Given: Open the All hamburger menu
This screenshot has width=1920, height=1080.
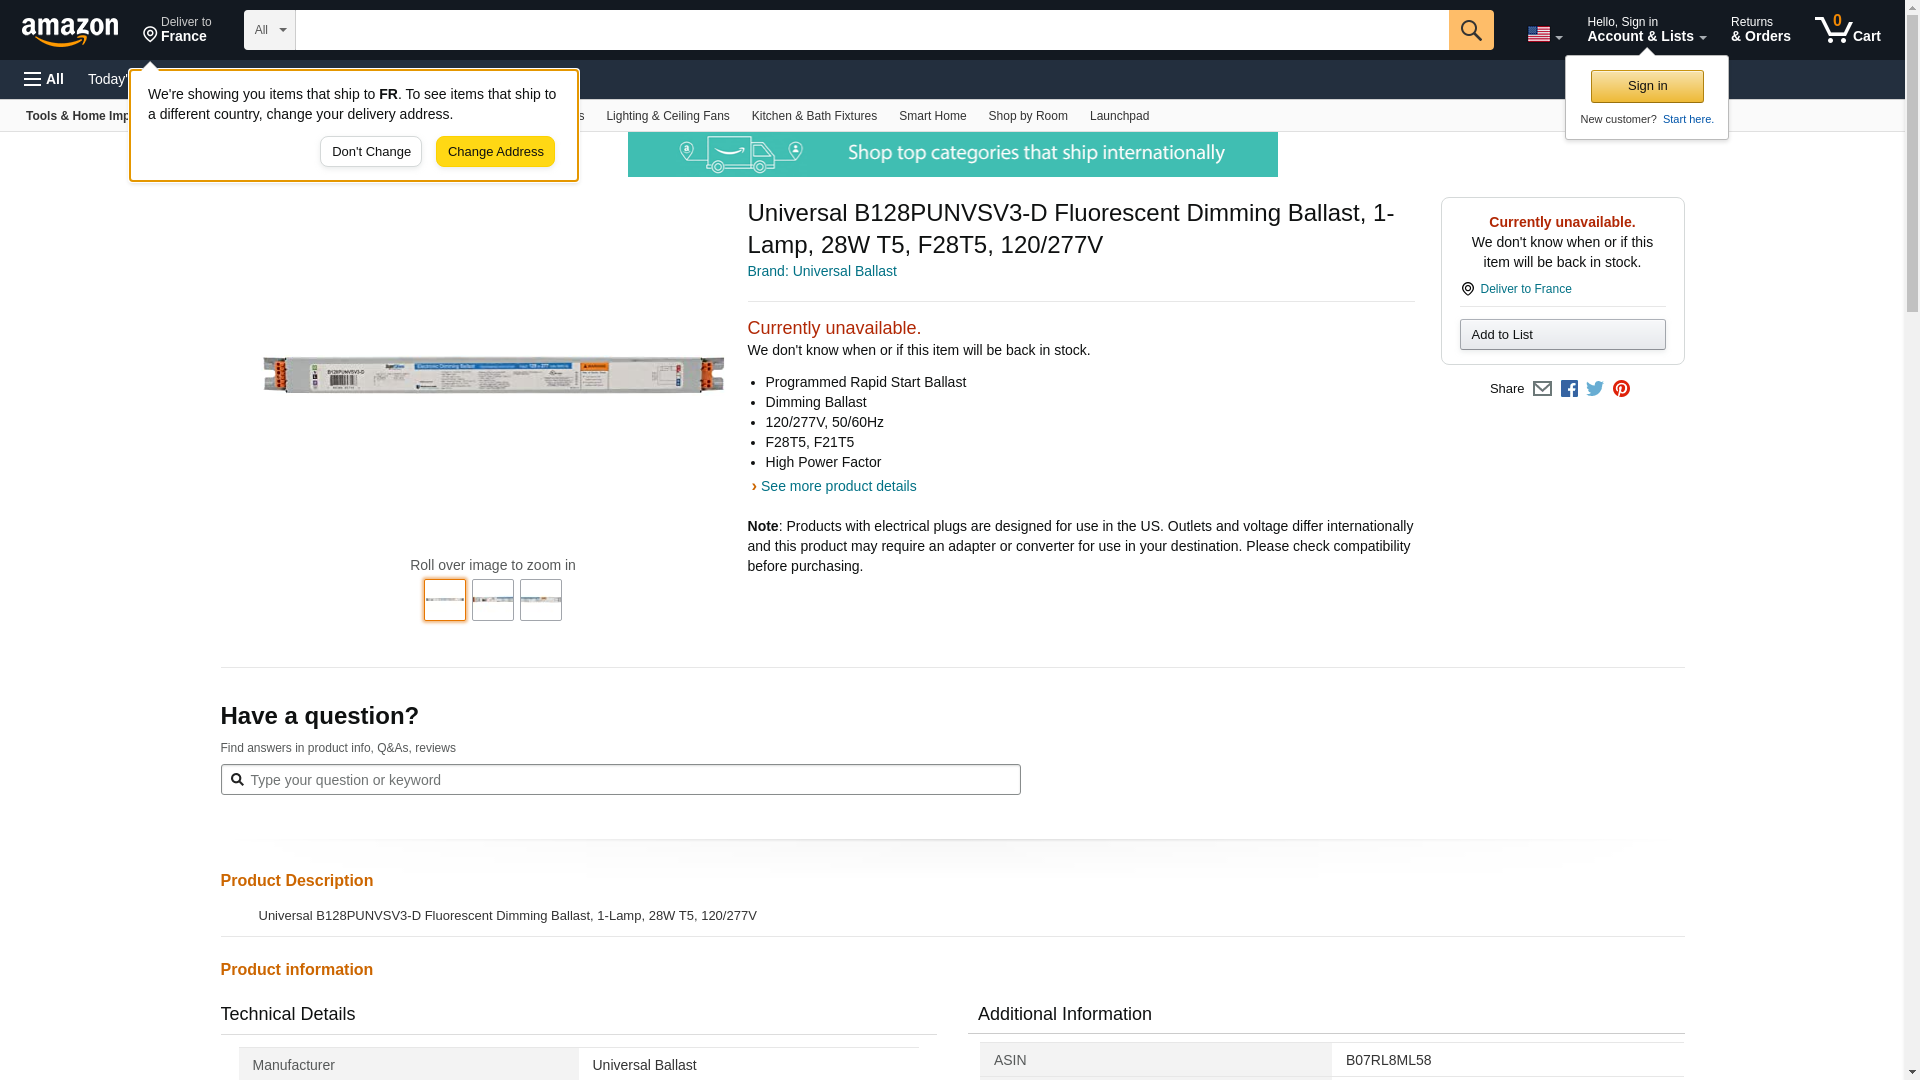Looking at the screenshot, I should (44, 79).
